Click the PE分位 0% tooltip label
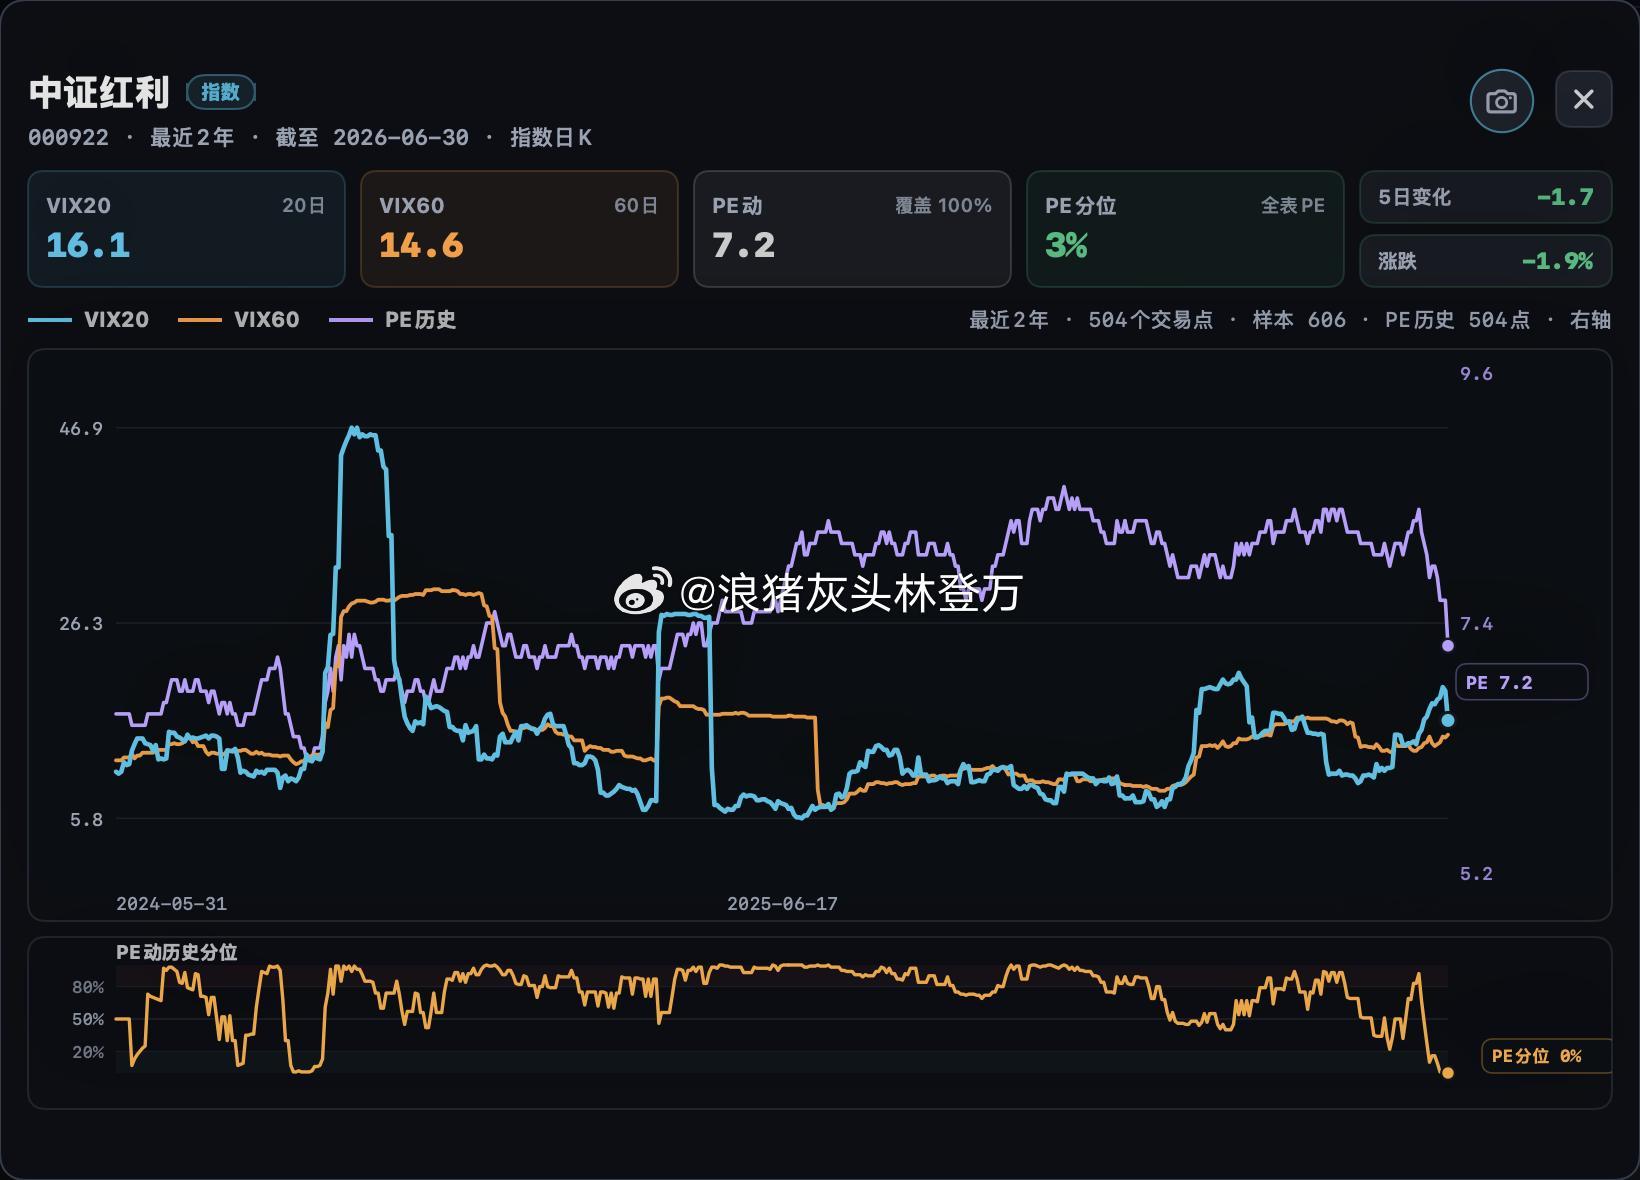1640x1180 pixels. coord(1545,1056)
